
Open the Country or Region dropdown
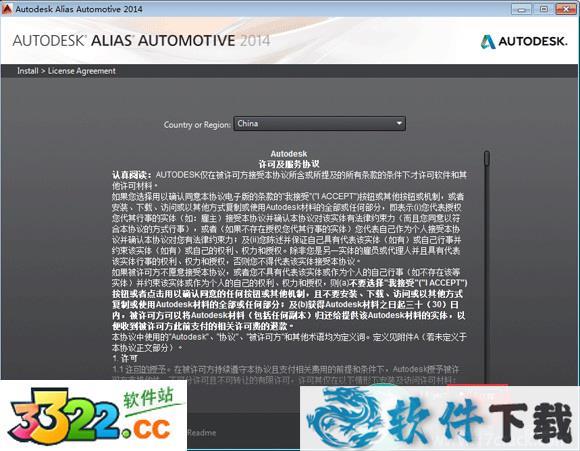(x=320, y=124)
